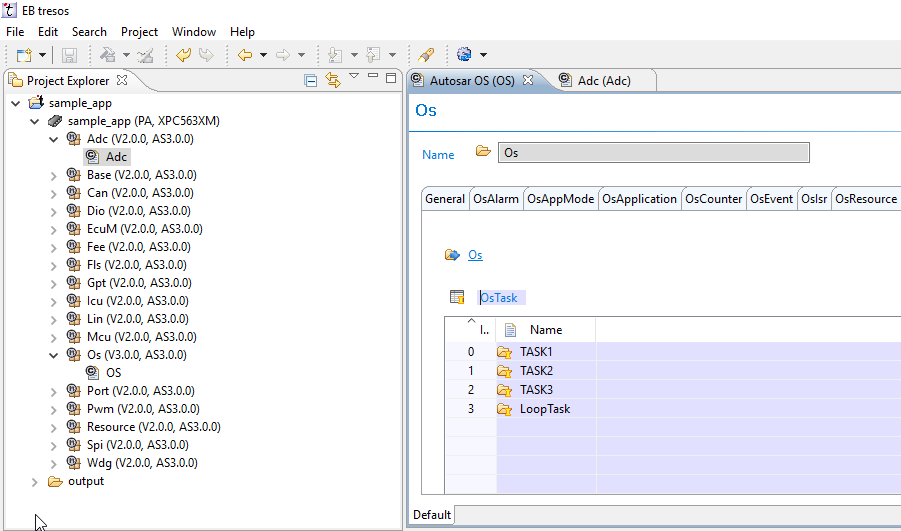Viewport: 901px width, 531px height.
Task: Open the File menu
Action: [x=15, y=32]
